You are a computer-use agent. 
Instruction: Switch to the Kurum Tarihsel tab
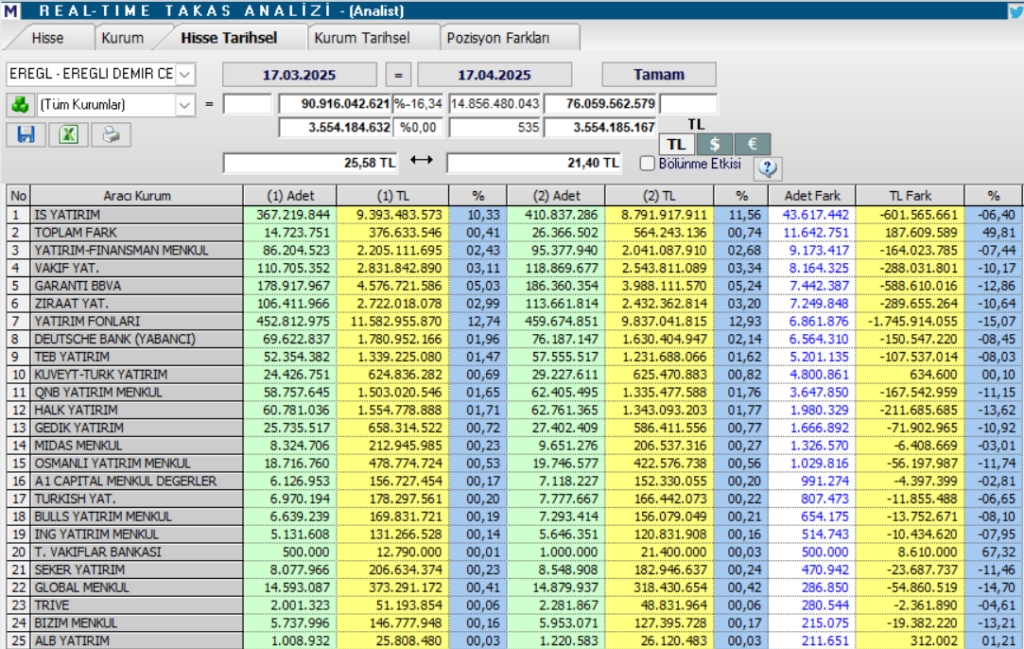pos(362,38)
